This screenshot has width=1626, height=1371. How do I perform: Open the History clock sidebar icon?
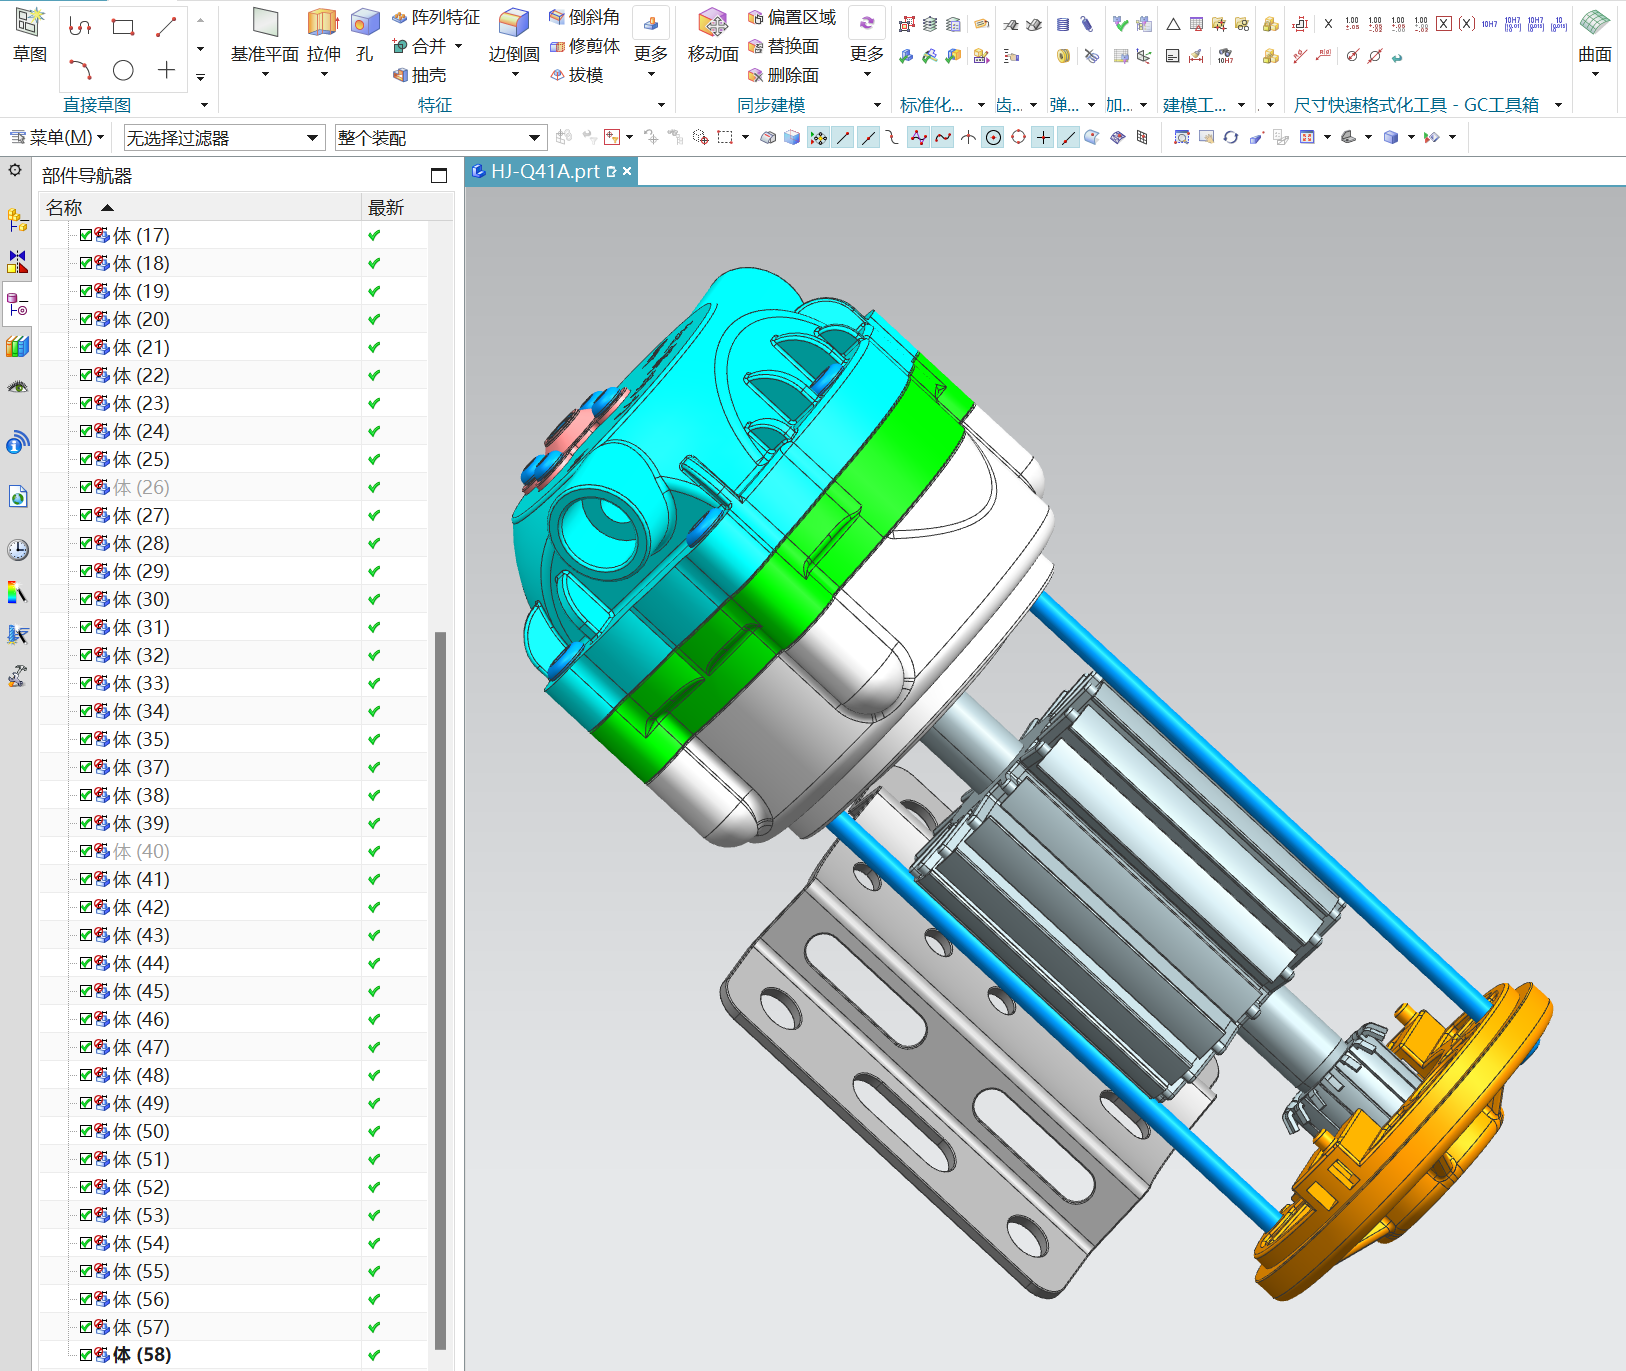17,549
